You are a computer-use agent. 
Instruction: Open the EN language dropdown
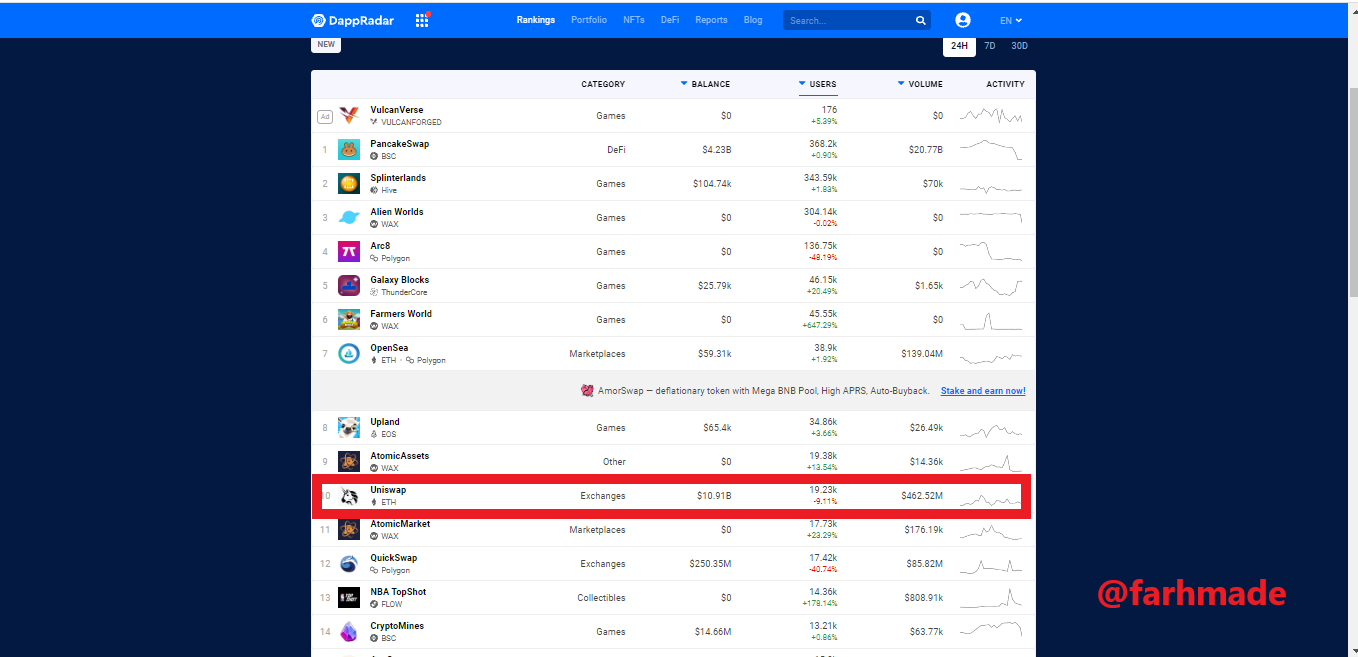(x=1011, y=20)
